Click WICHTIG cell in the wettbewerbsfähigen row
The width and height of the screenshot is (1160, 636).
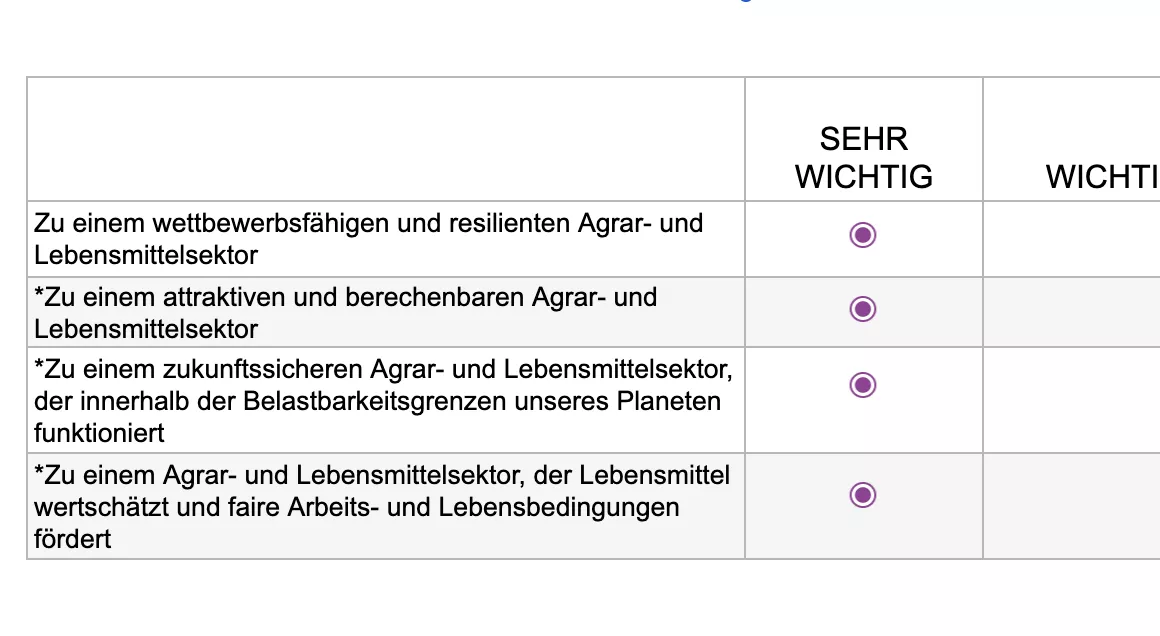pyautogui.click(x=1071, y=239)
